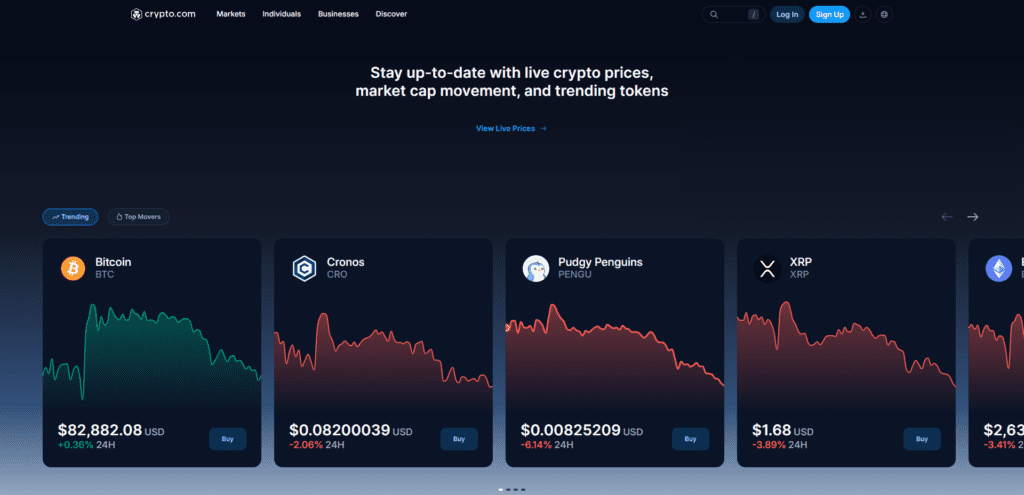The height and width of the screenshot is (495, 1024).
Task: Click the Pudgy Penguins card title
Action: coord(600,262)
